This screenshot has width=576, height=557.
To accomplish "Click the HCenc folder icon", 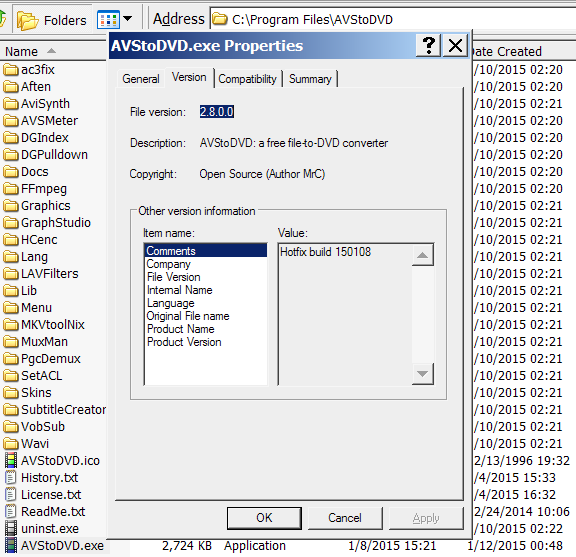I will click(x=10, y=240).
